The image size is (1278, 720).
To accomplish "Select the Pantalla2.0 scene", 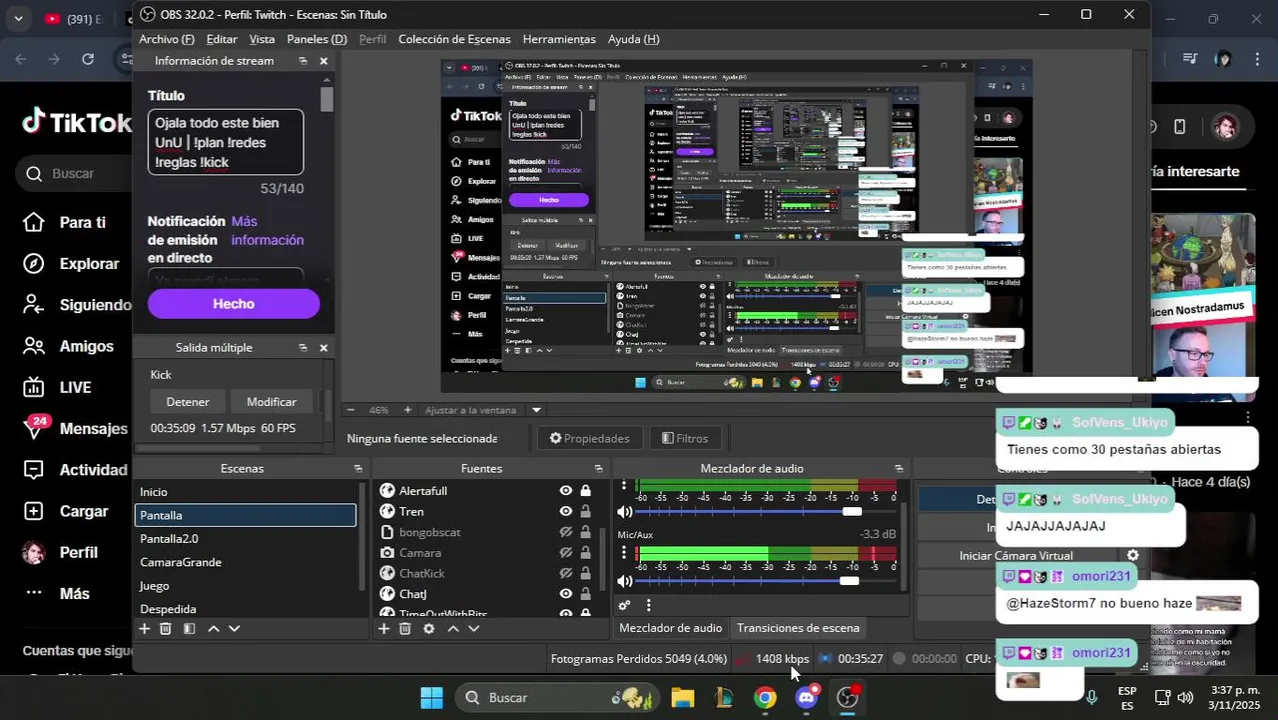I will click(245, 539).
